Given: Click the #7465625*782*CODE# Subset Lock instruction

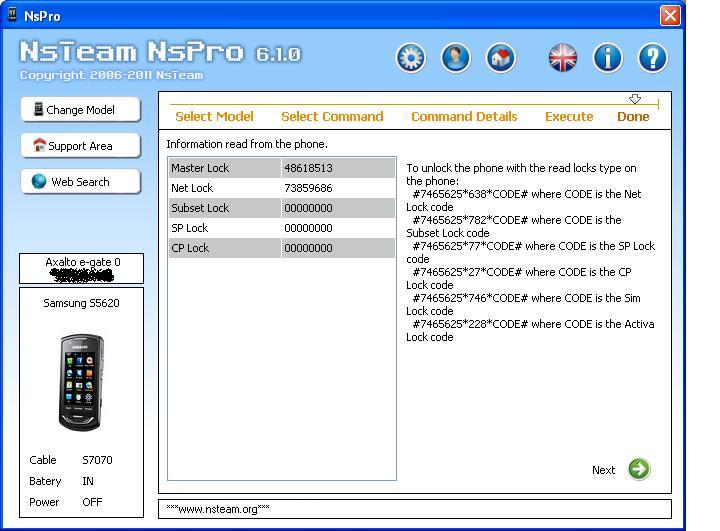Looking at the screenshot, I should (513, 226).
